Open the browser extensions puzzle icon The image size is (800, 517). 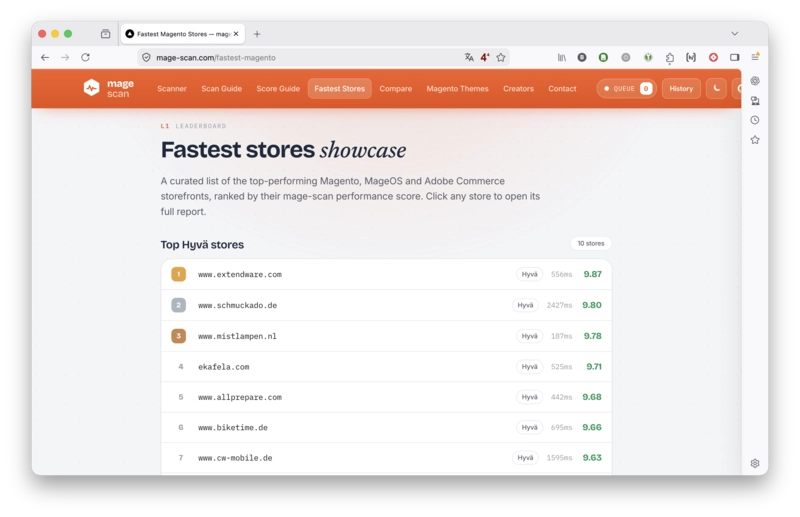point(669,58)
